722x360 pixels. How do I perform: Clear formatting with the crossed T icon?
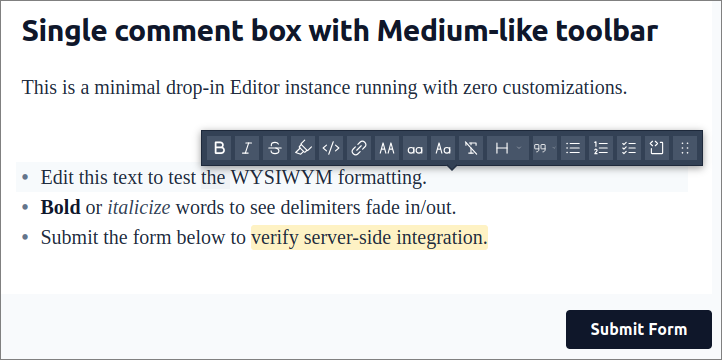[x=471, y=148]
